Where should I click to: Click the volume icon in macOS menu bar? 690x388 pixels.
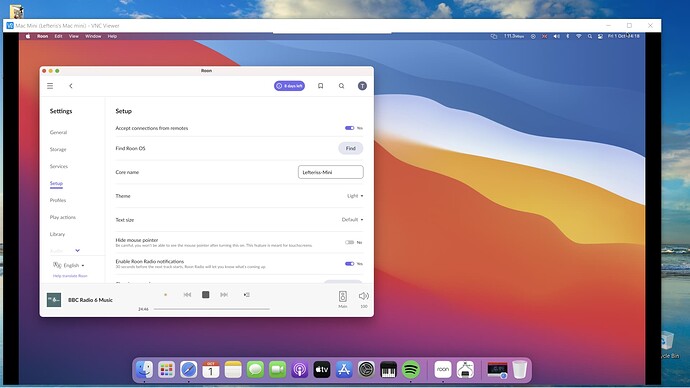(x=557, y=36)
